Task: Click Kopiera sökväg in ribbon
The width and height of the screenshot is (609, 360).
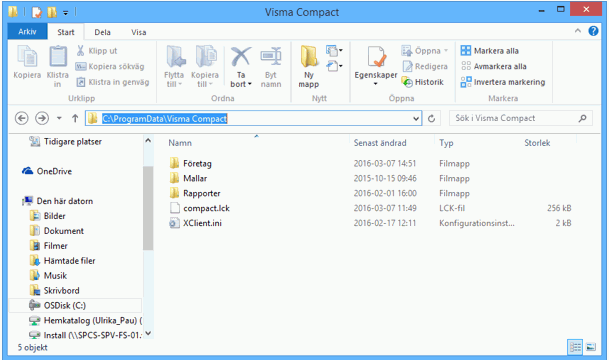Action: pos(110,66)
